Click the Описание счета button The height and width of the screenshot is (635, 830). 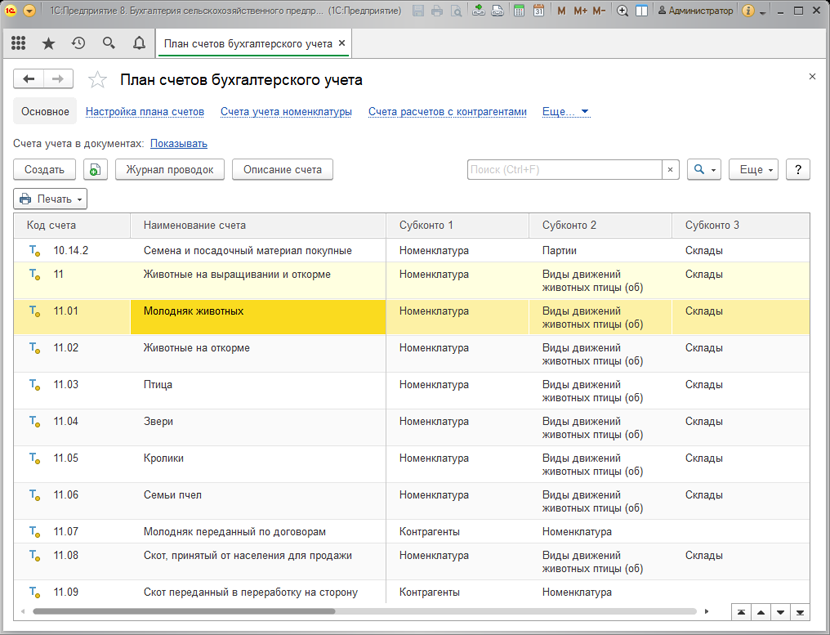click(x=282, y=169)
